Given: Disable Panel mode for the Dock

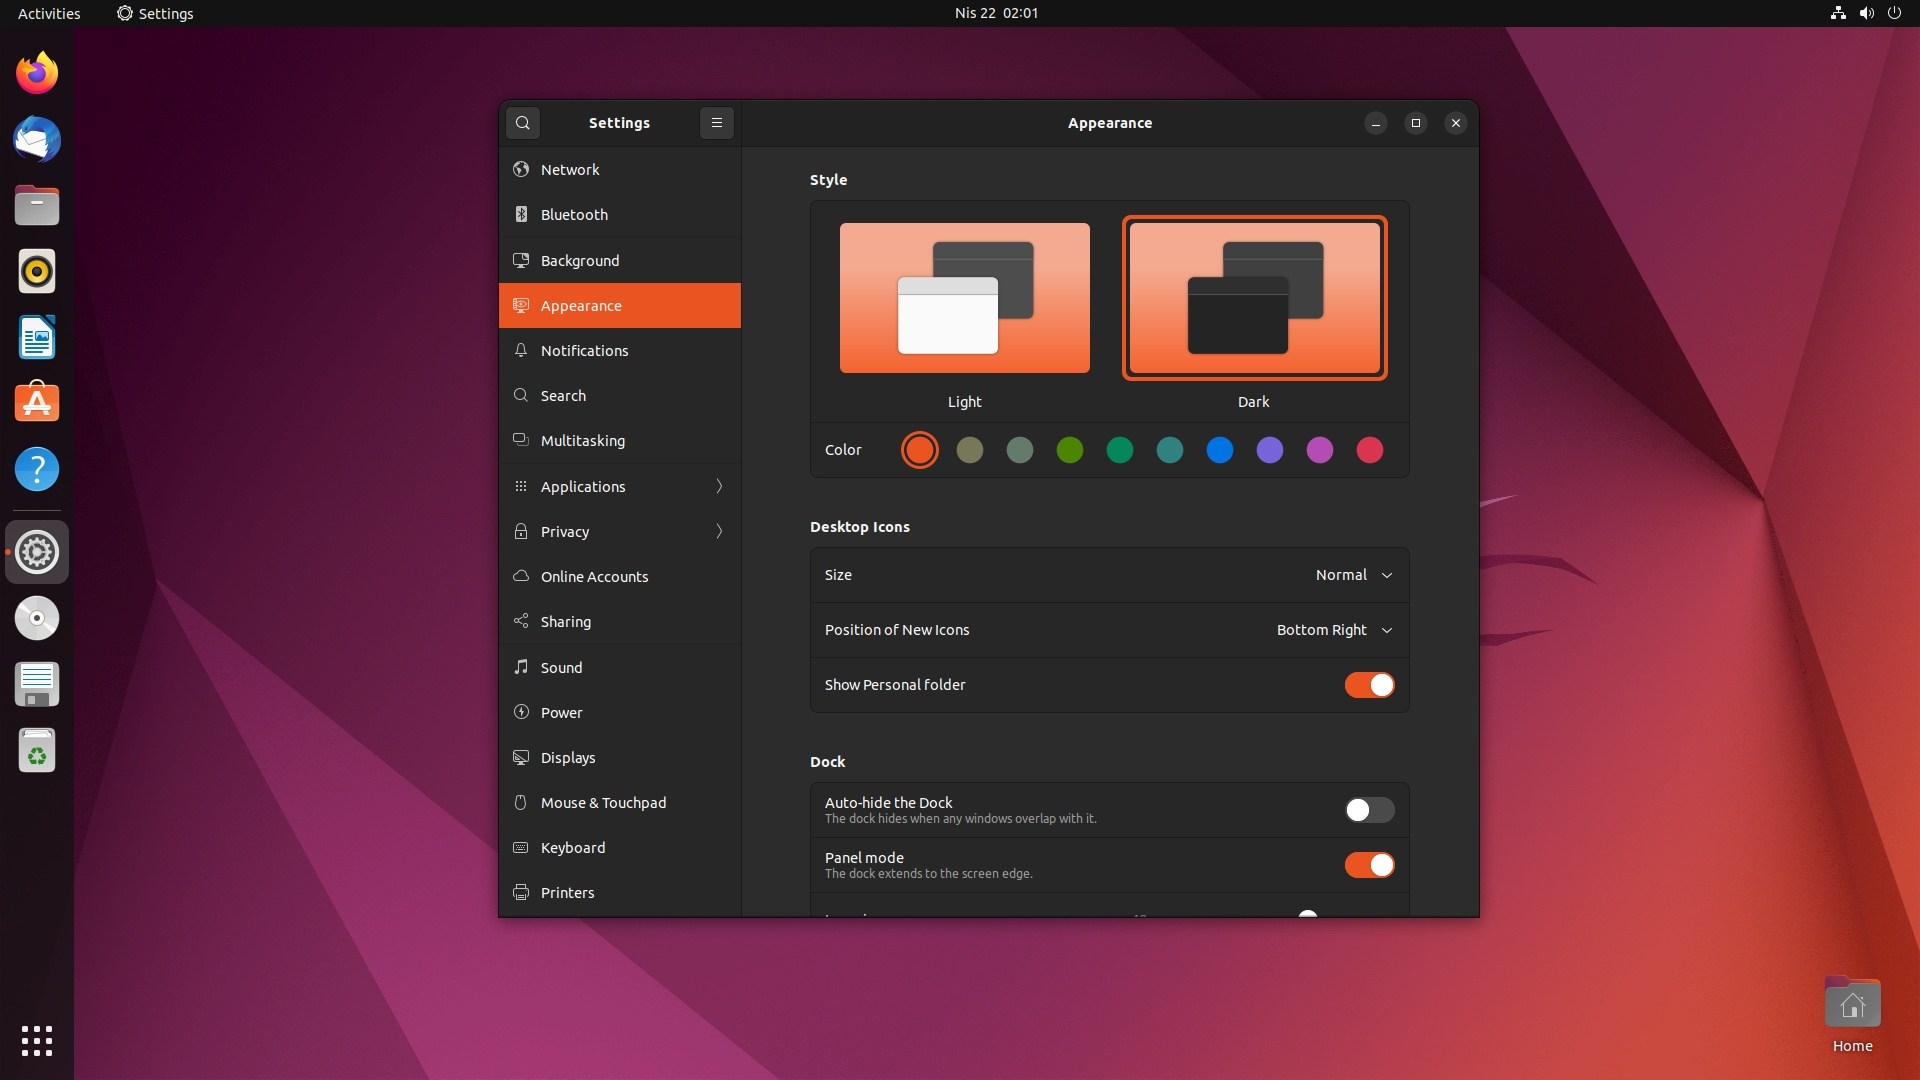Looking at the screenshot, I should (1369, 864).
